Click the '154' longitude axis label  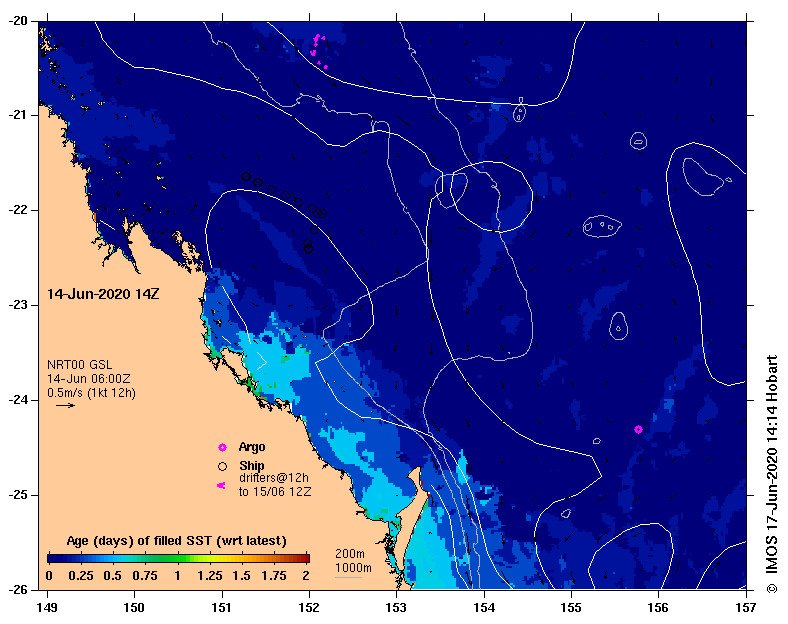[484, 608]
